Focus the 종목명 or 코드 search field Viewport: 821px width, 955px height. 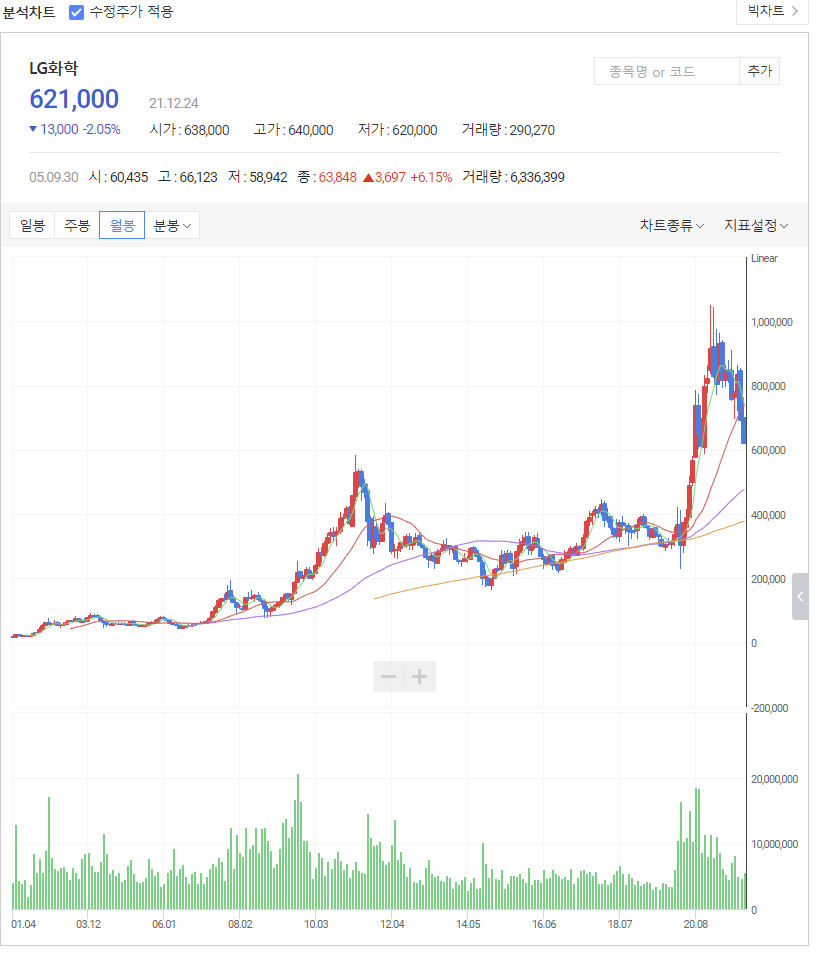667,72
